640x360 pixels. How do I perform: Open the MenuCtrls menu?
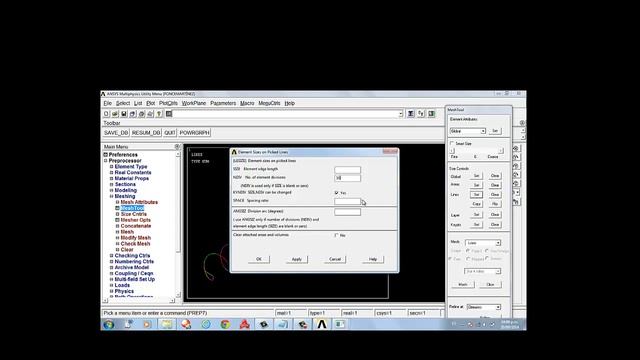click(x=269, y=103)
